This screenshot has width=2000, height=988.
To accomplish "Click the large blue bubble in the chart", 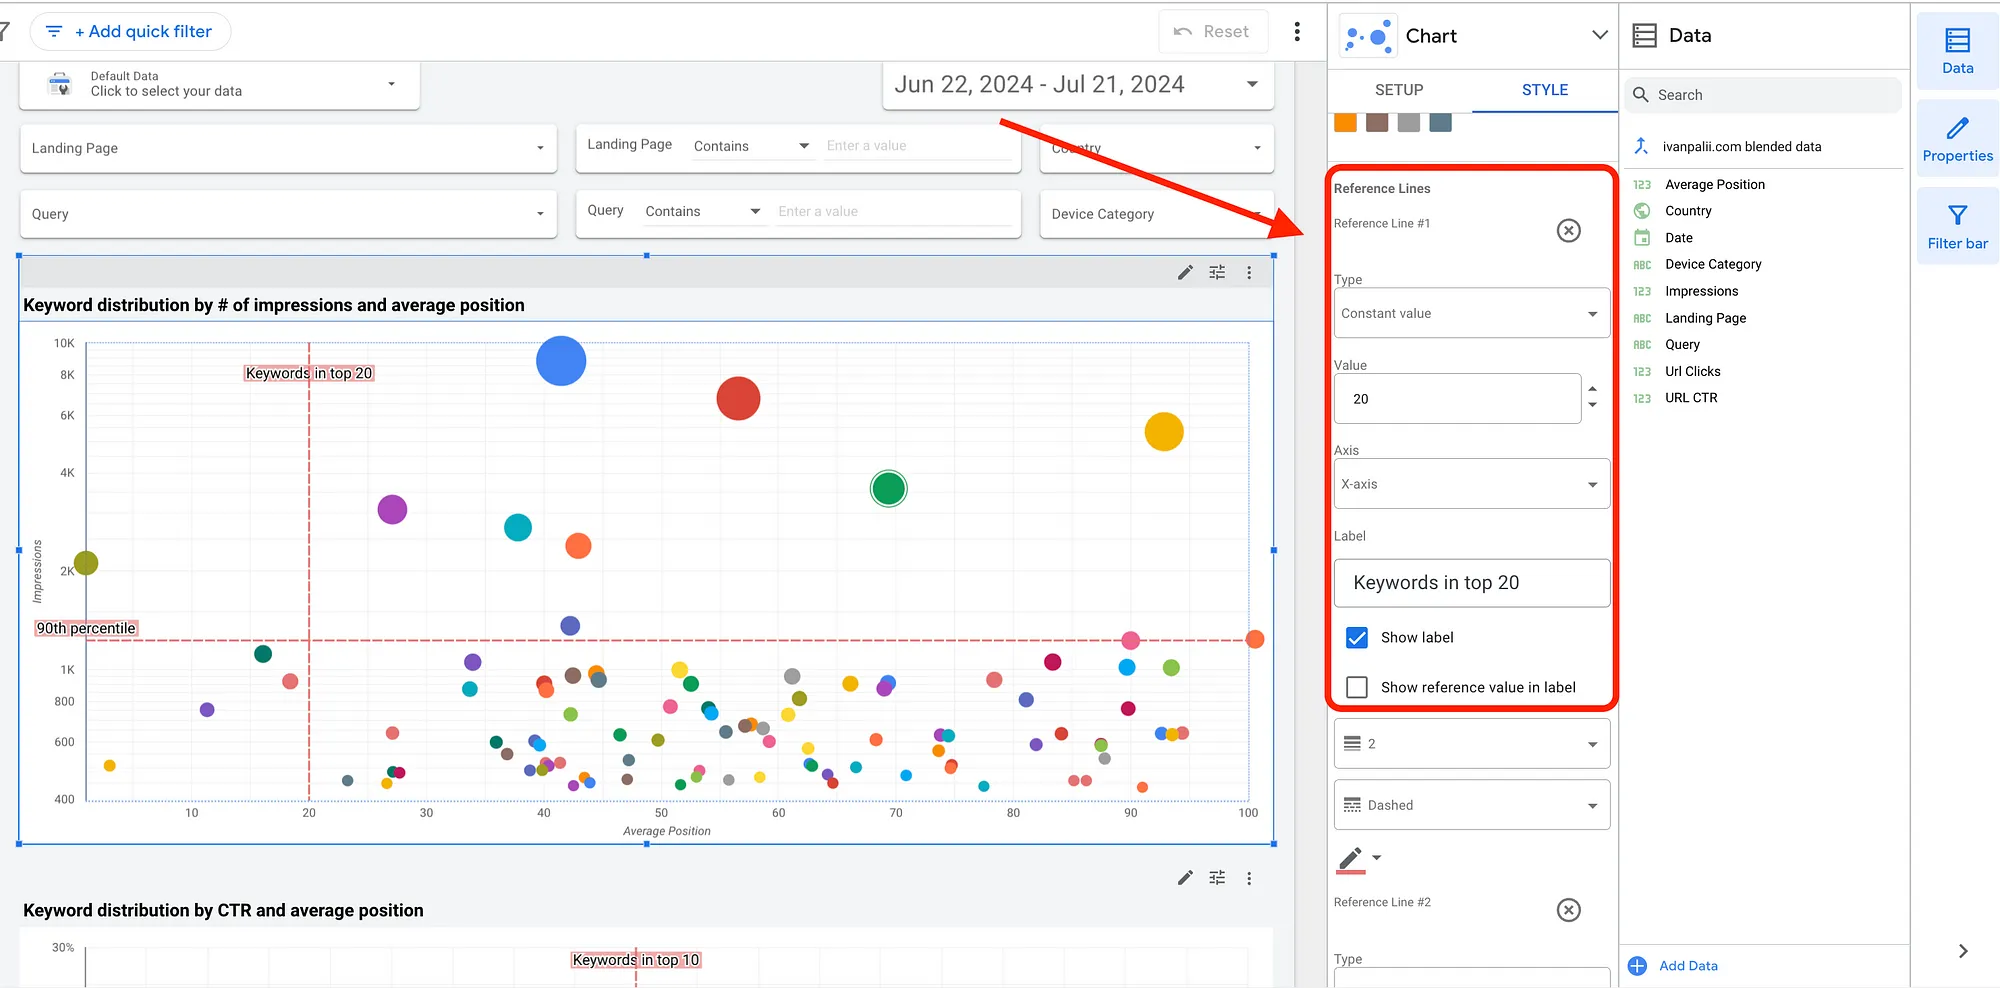I will pos(561,361).
